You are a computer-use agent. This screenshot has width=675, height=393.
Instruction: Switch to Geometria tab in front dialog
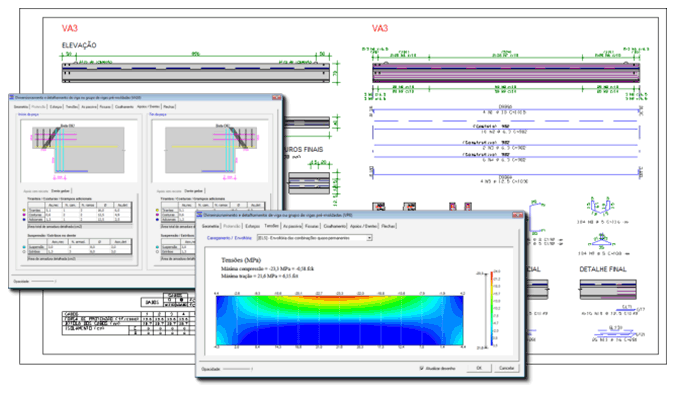(x=211, y=226)
